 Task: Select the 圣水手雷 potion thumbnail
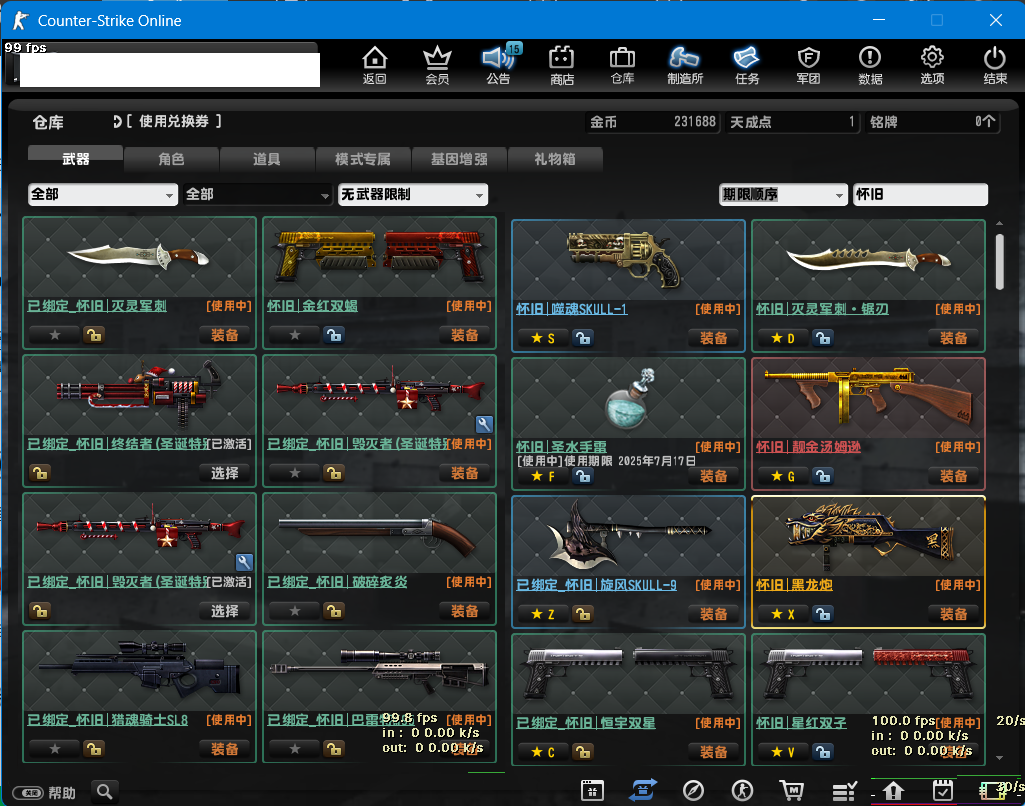pyautogui.click(x=628, y=398)
